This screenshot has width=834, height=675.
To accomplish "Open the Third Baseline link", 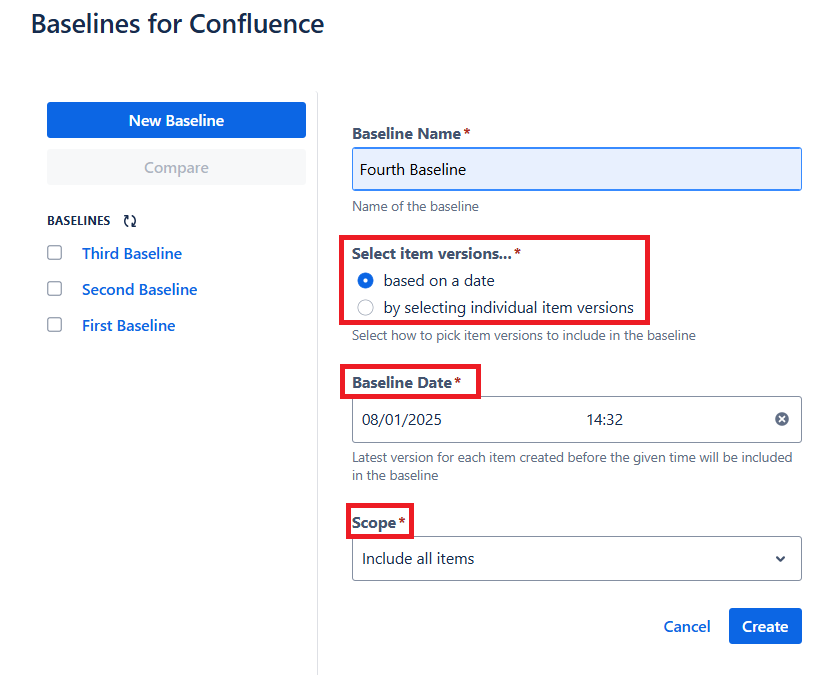I will [x=131, y=253].
